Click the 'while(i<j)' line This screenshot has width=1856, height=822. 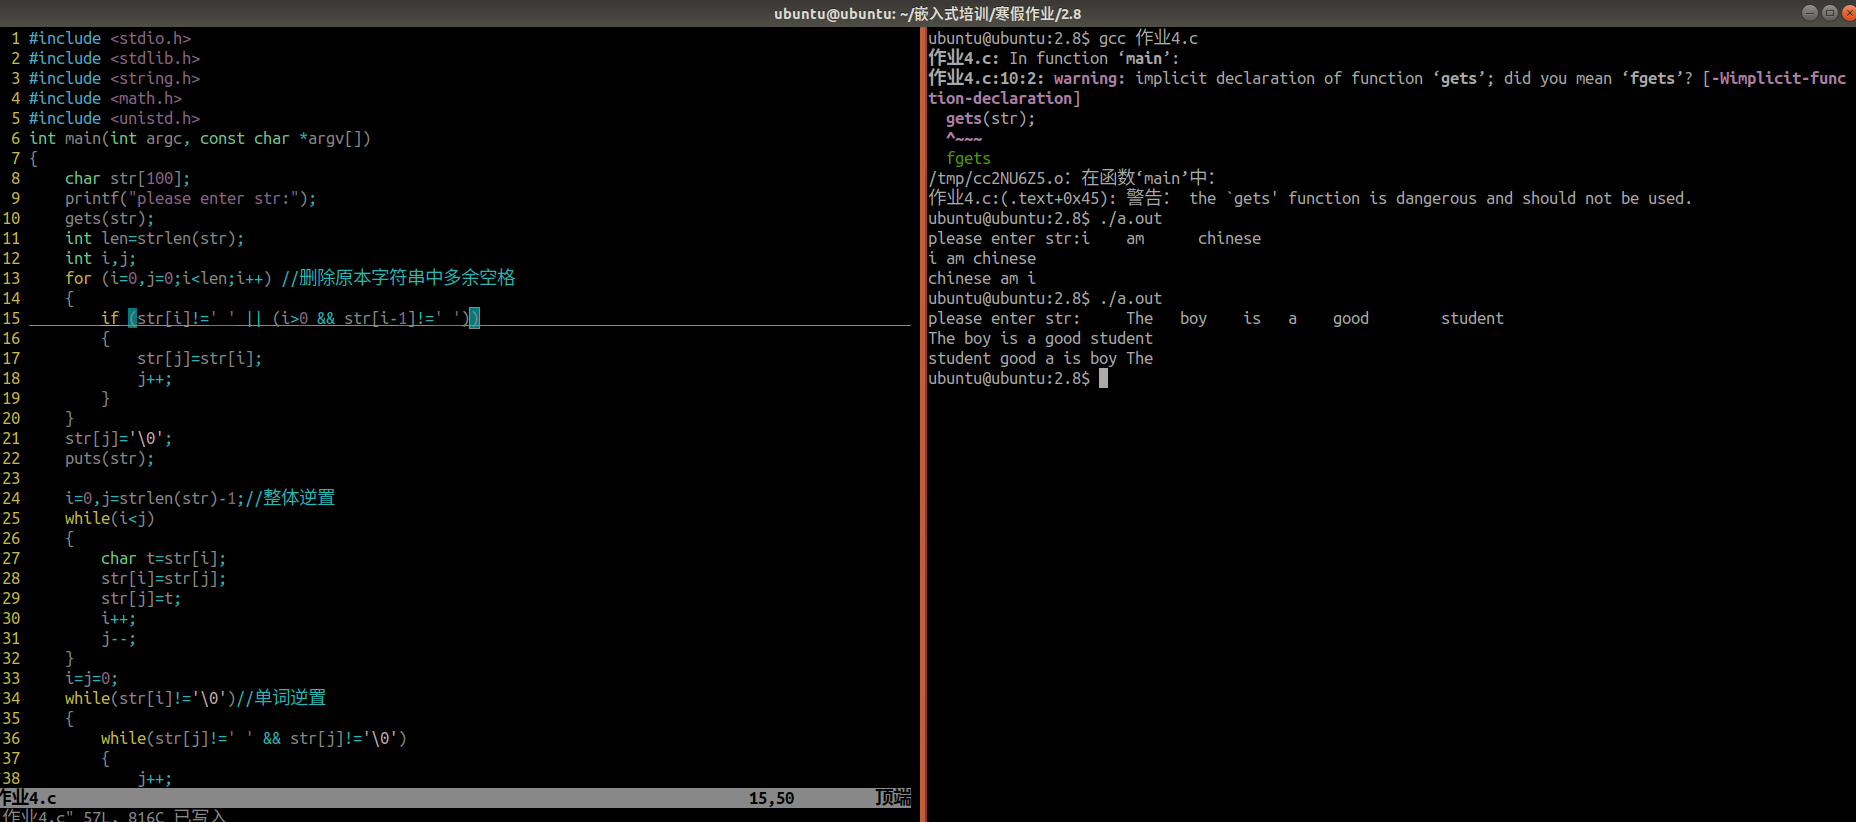coord(109,518)
